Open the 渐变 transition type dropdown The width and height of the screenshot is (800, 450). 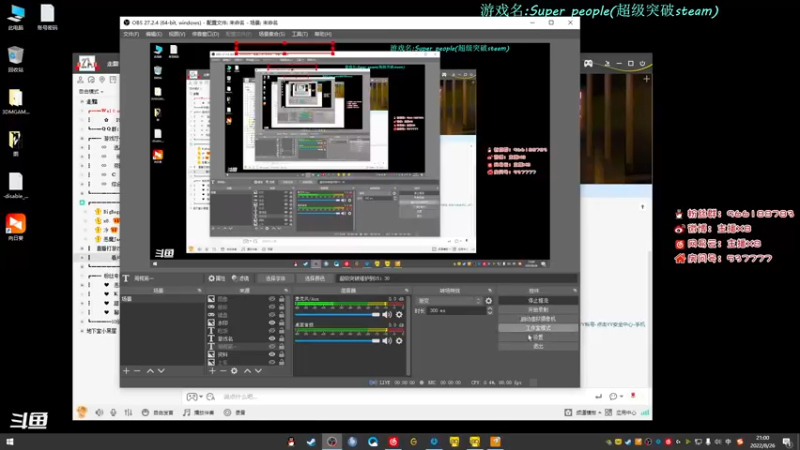pos(449,301)
